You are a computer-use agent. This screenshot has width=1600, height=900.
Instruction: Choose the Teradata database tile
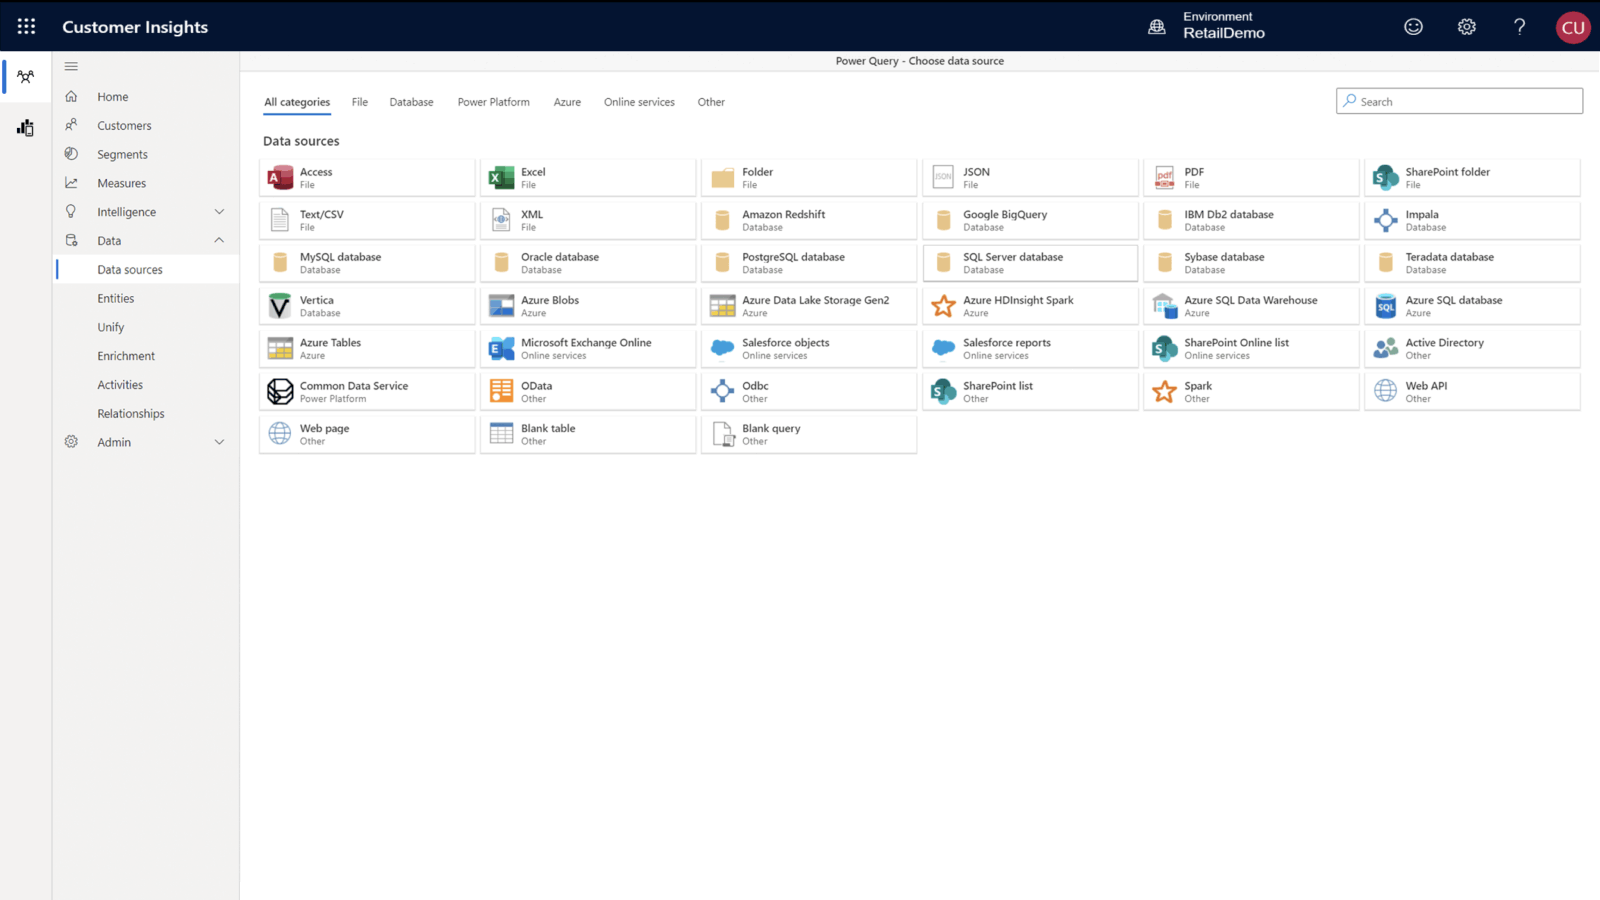click(1472, 263)
